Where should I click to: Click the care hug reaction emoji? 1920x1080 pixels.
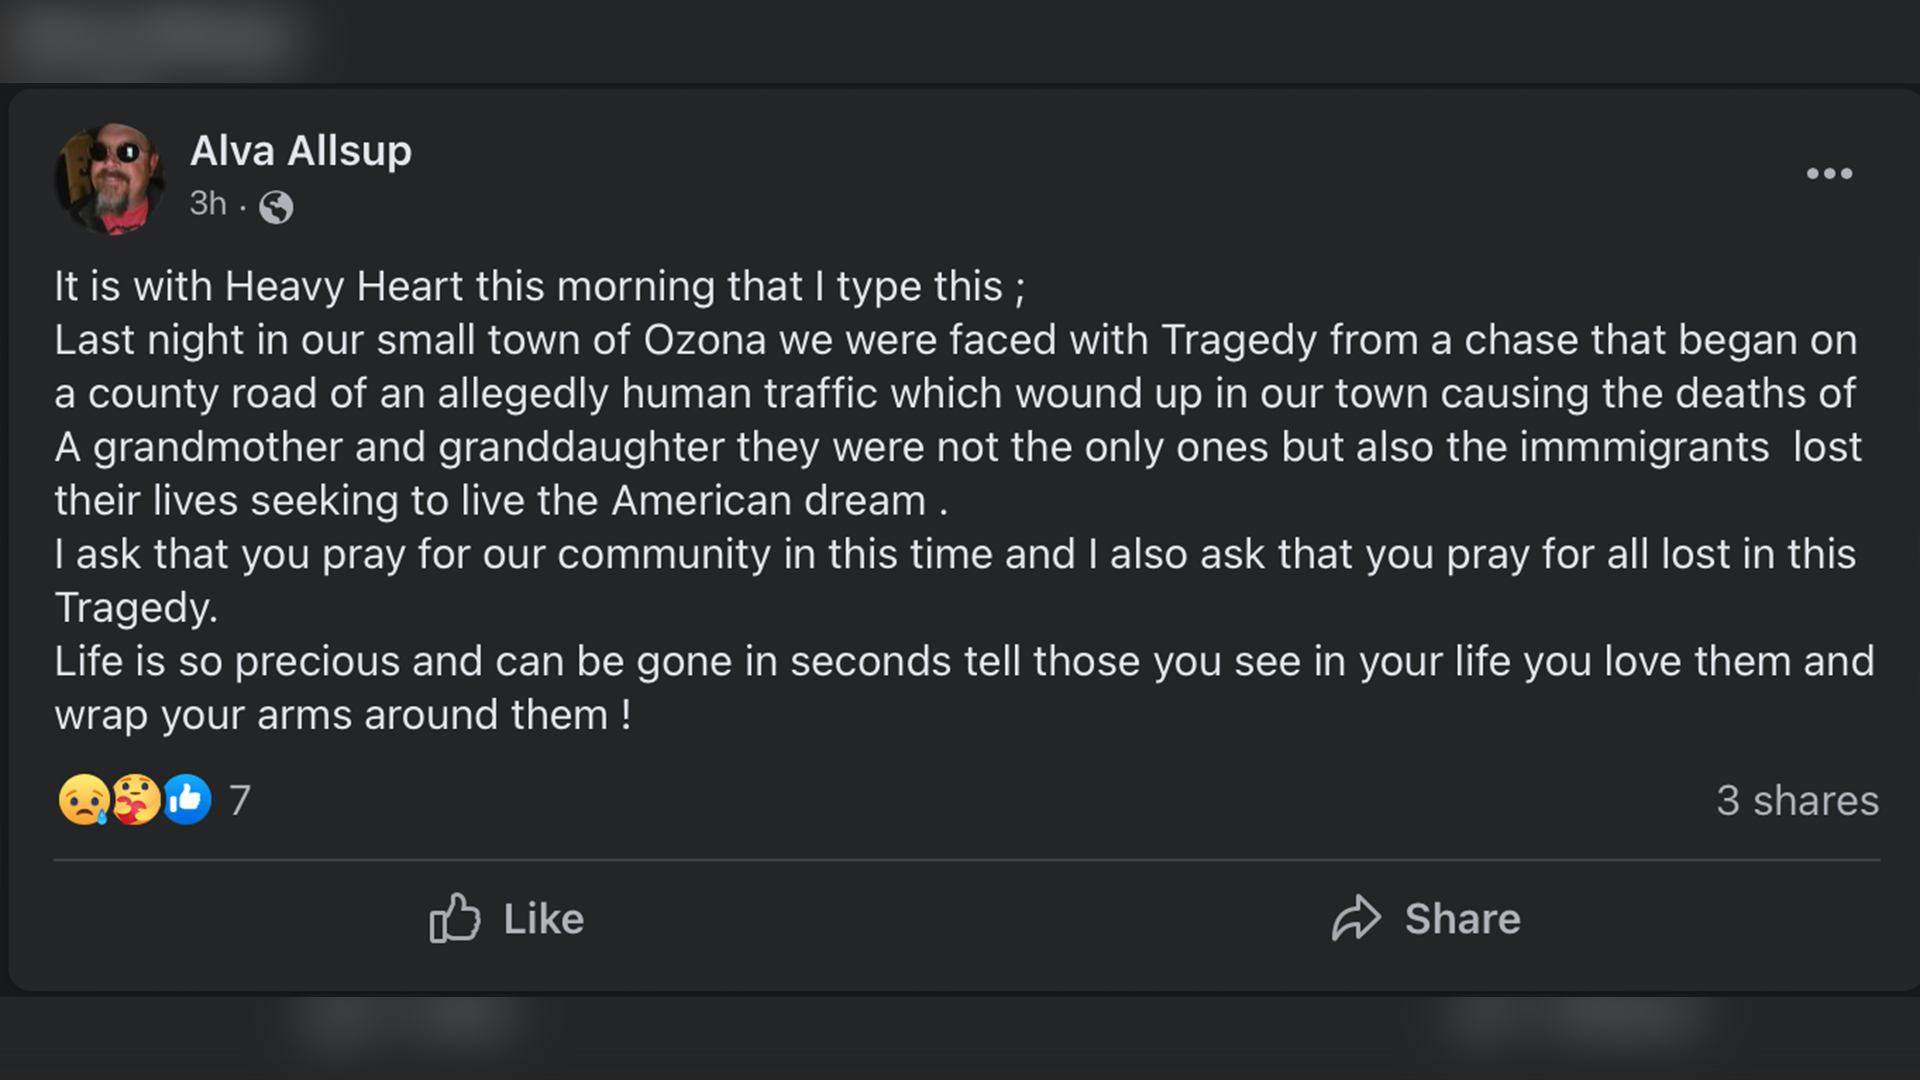click(135, 800)
